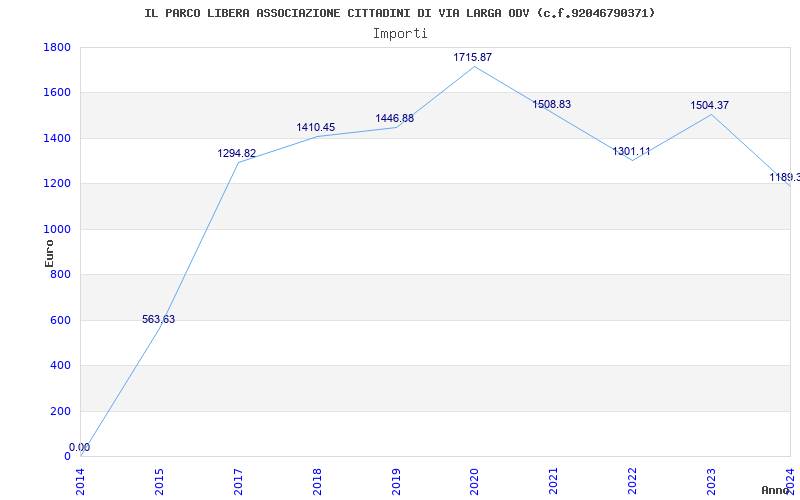
Task: Select the 1446.88 data label
Action: click(394, 119)
